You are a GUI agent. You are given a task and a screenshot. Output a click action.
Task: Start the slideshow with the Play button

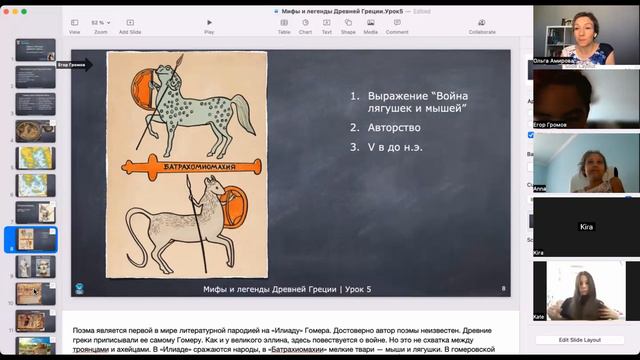pyautogui.click(x=209, y=23)
